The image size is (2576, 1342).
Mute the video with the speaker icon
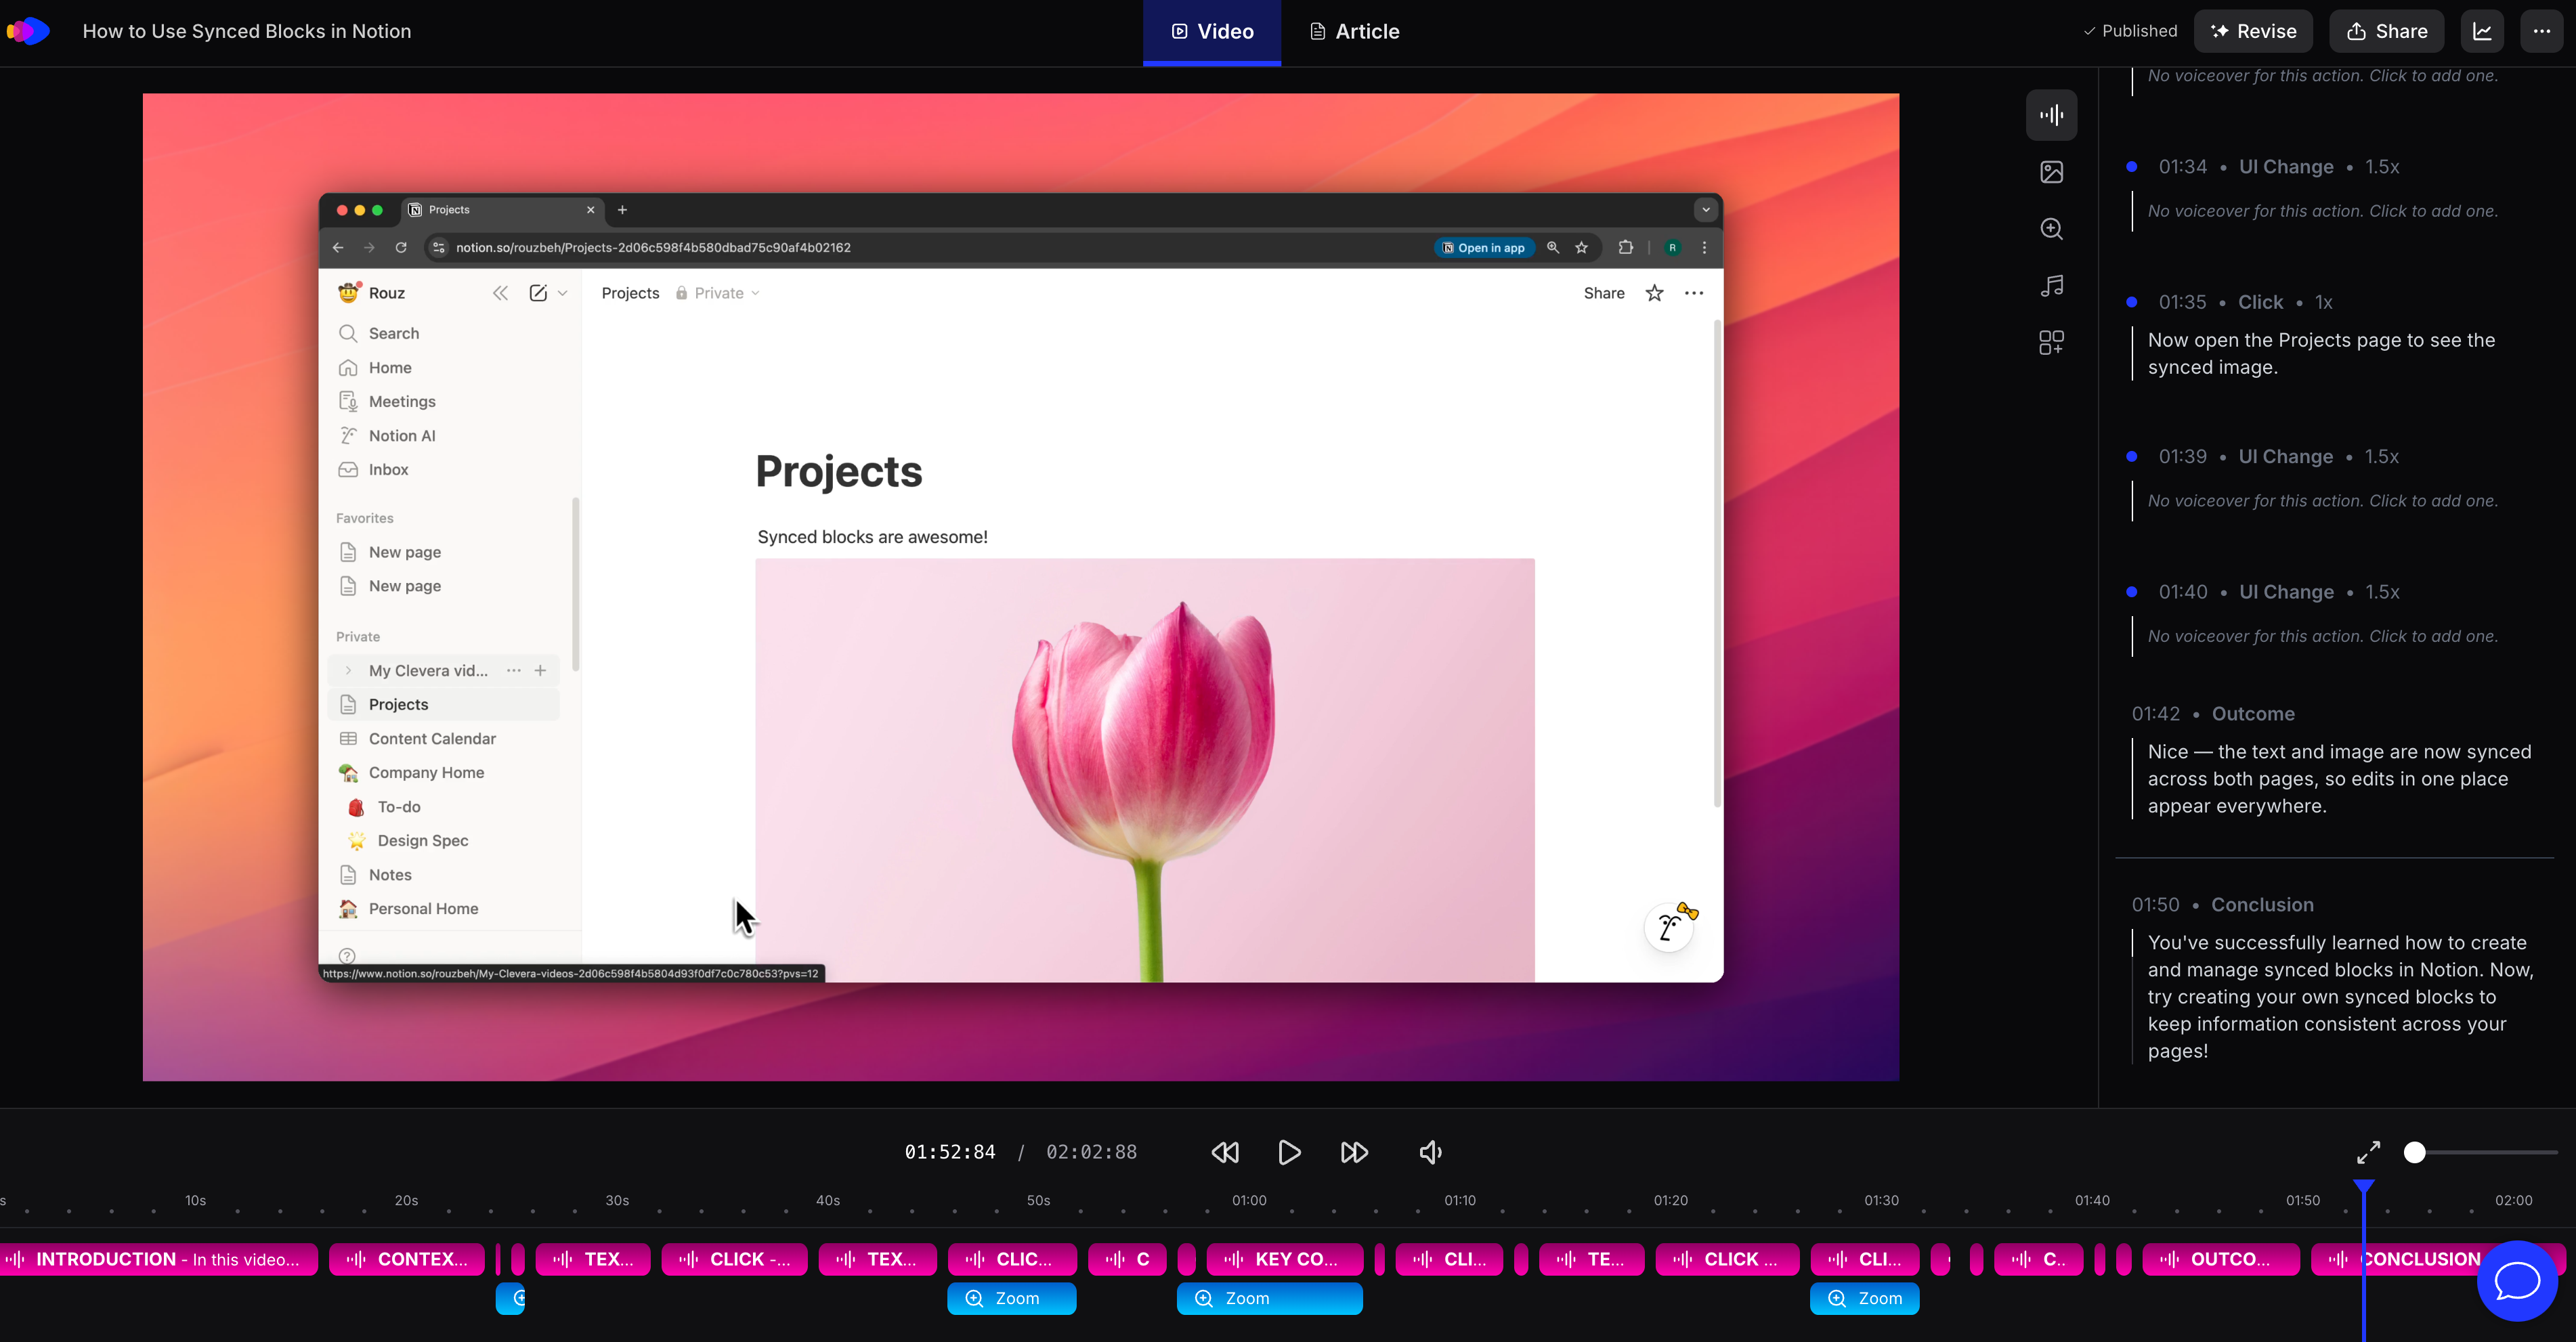pyautogui.click(x=1429, y=1151)
